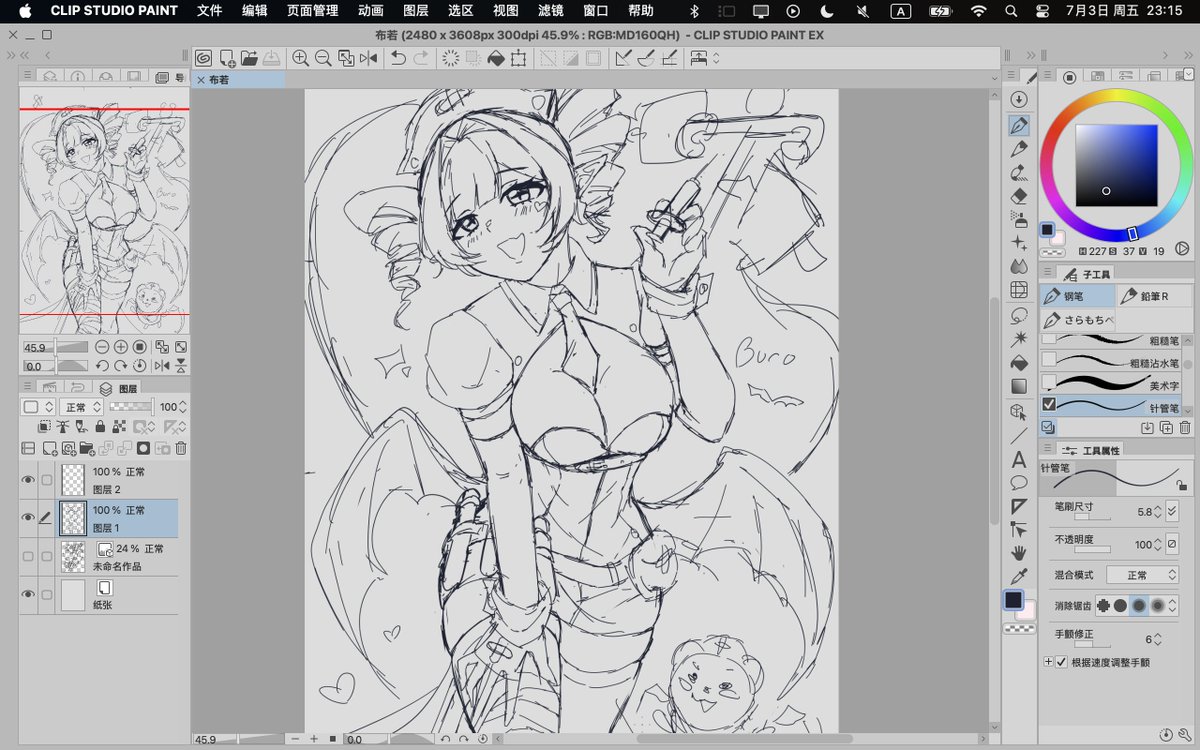Select the Straight line figure tool
The height and width of the screenshot is (750, 1200).
[1019, 436]
